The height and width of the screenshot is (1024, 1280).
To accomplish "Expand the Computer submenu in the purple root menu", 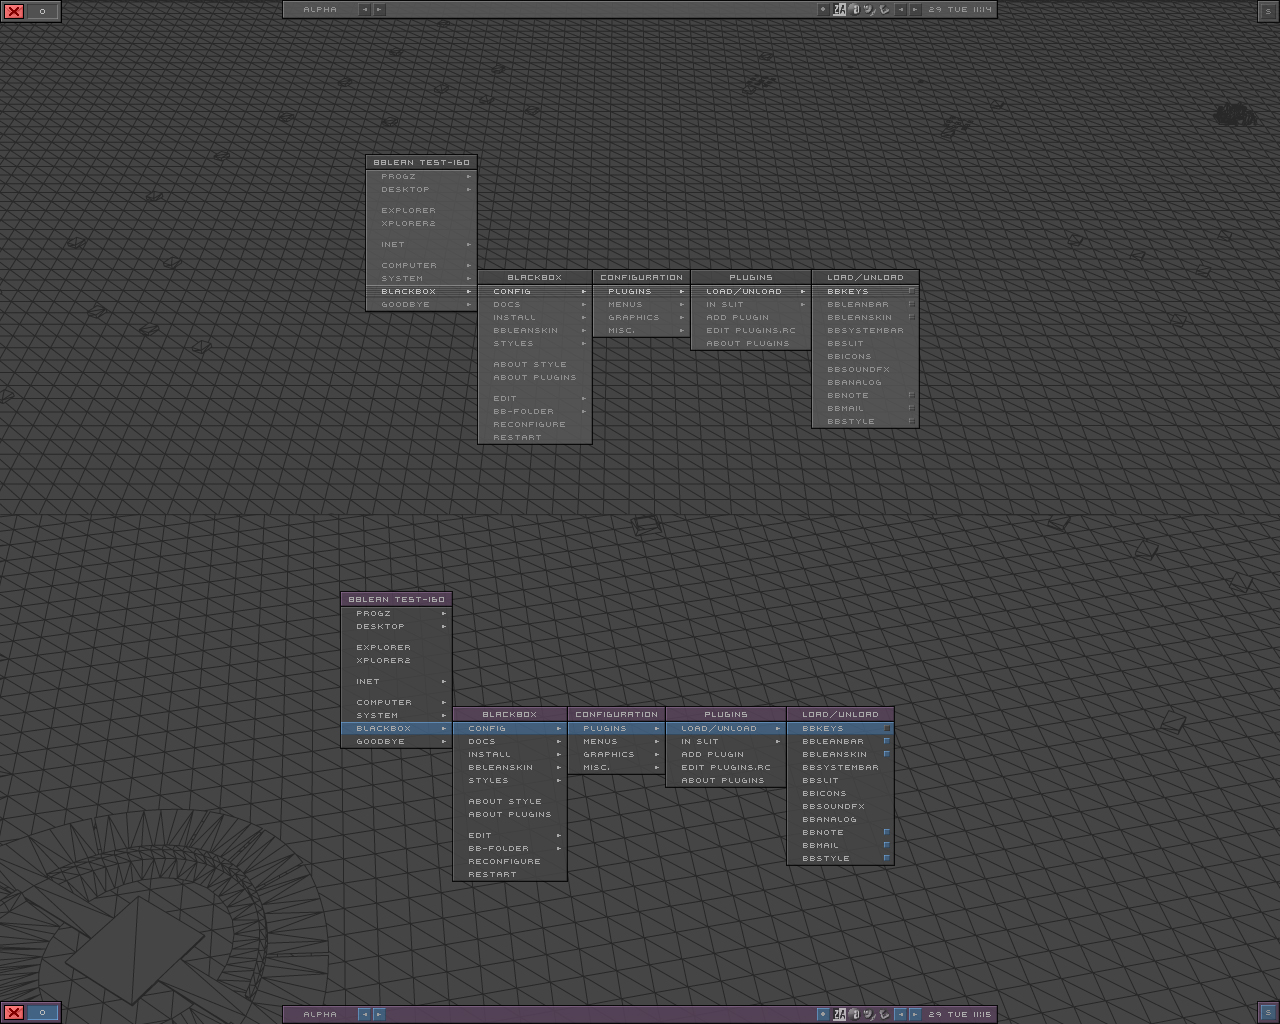I will tap(397, 702).
